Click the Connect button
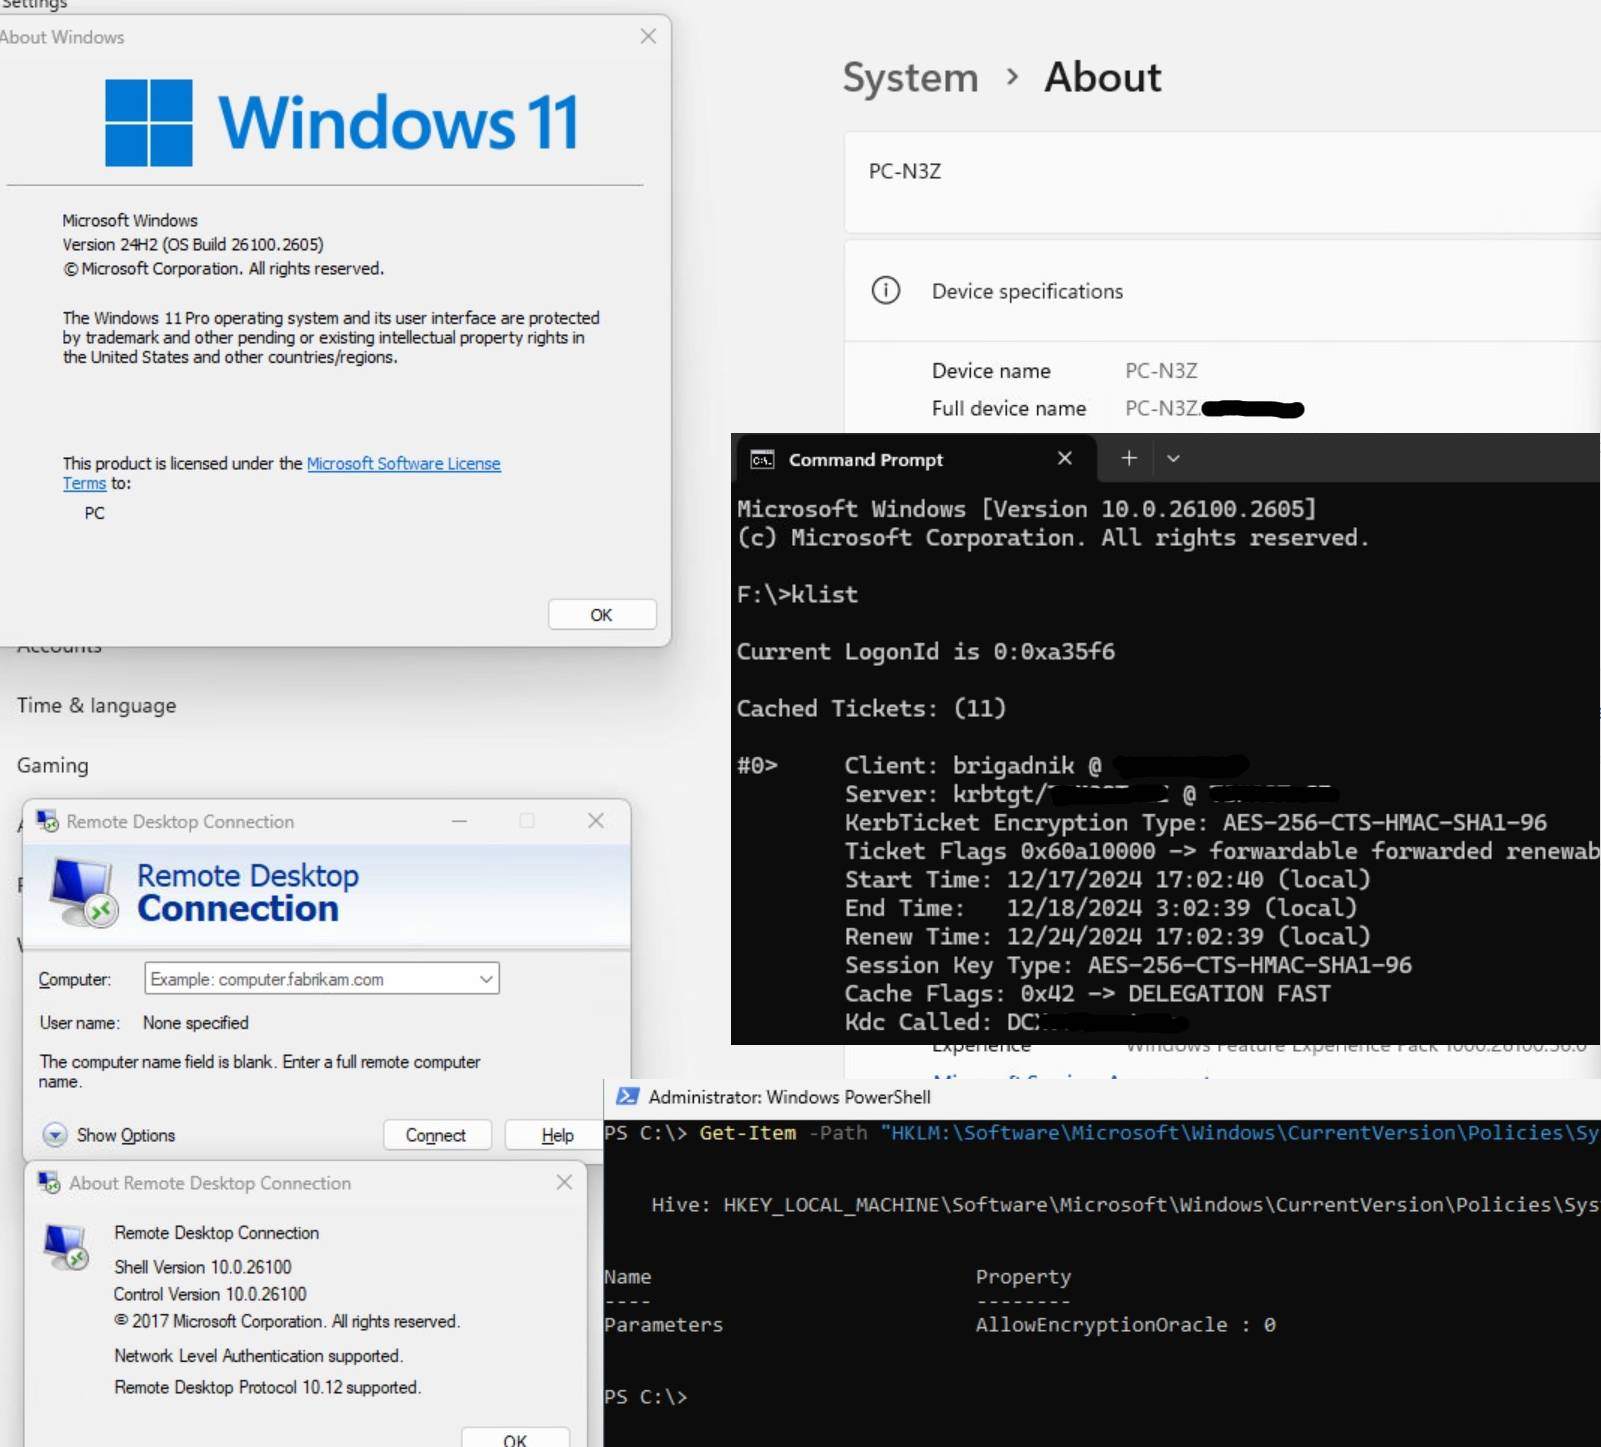Viewport: 1601px width, 1447px height. coord(436,1135)
